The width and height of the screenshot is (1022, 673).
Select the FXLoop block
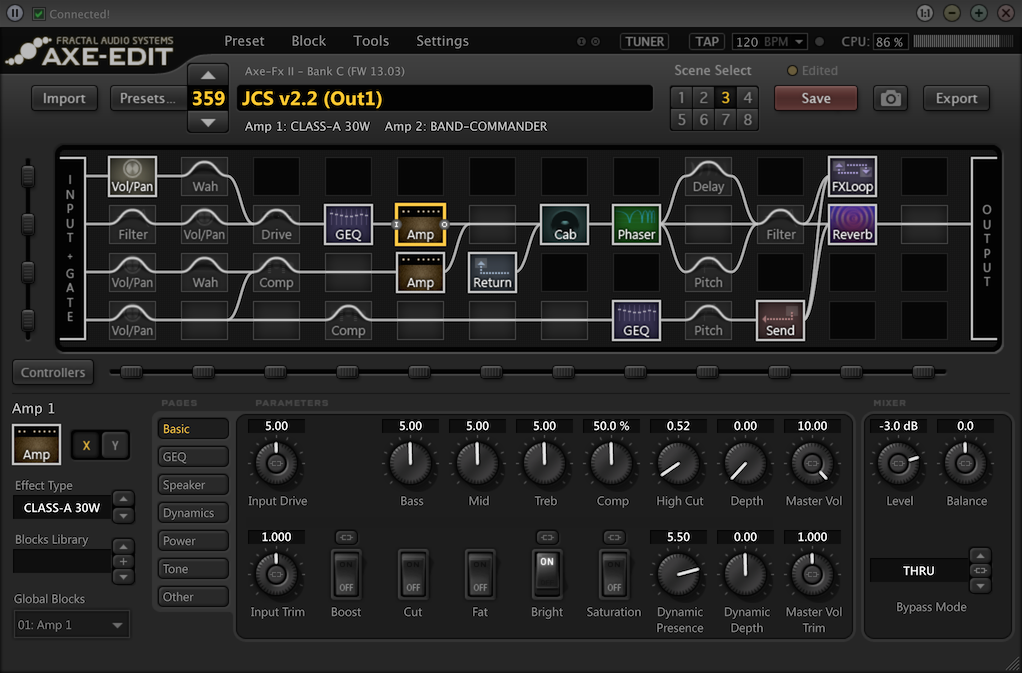852,176
